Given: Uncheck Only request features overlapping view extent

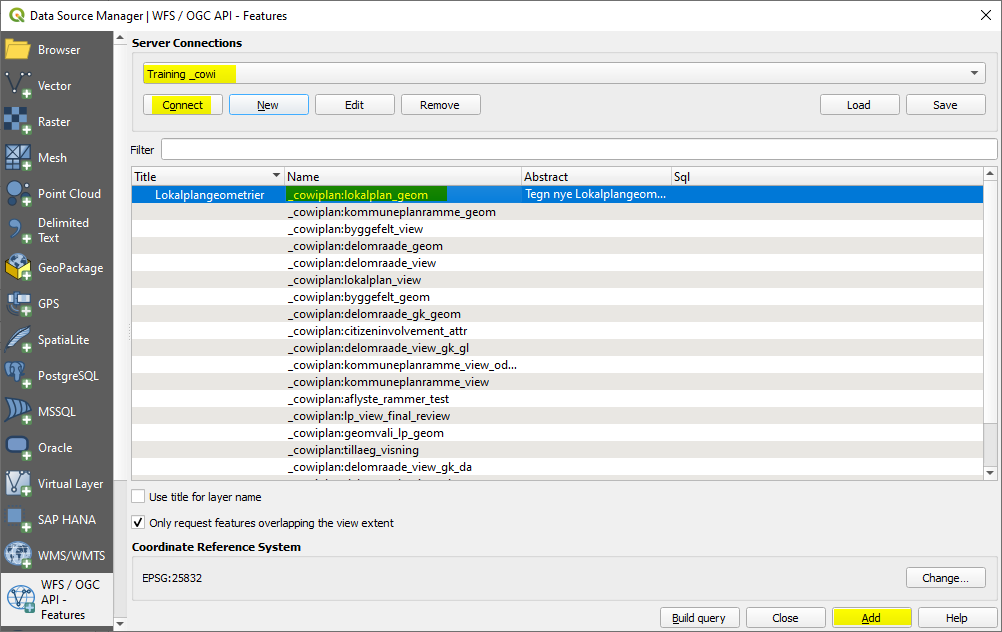Looking at the screenshot, I should [138, 523].
